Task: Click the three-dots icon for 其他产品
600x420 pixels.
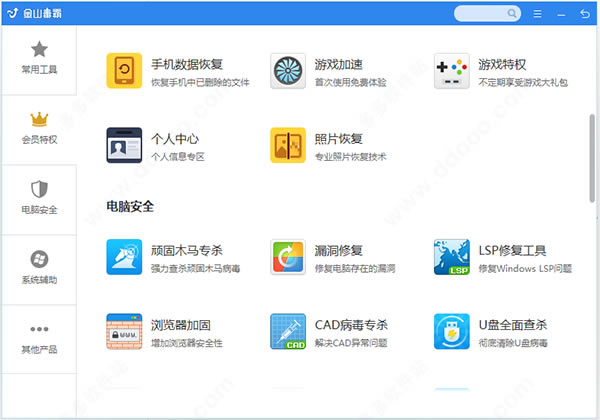Action: click(39, 329)
